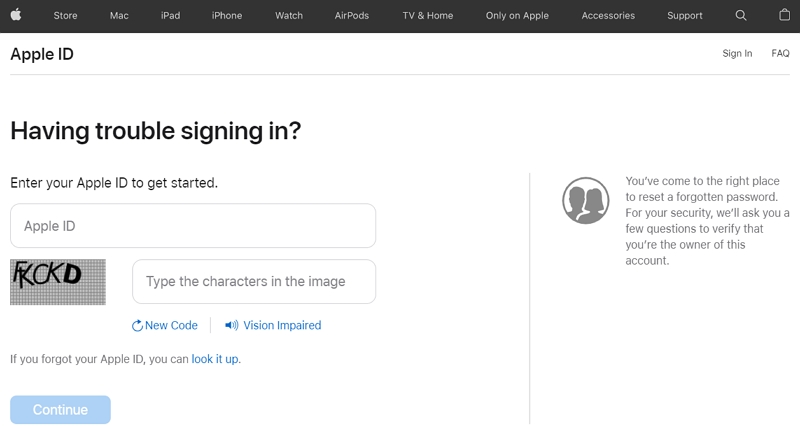Click the New Code refresh icon
This screenshot has width=800, height=426.
[137, 325]
